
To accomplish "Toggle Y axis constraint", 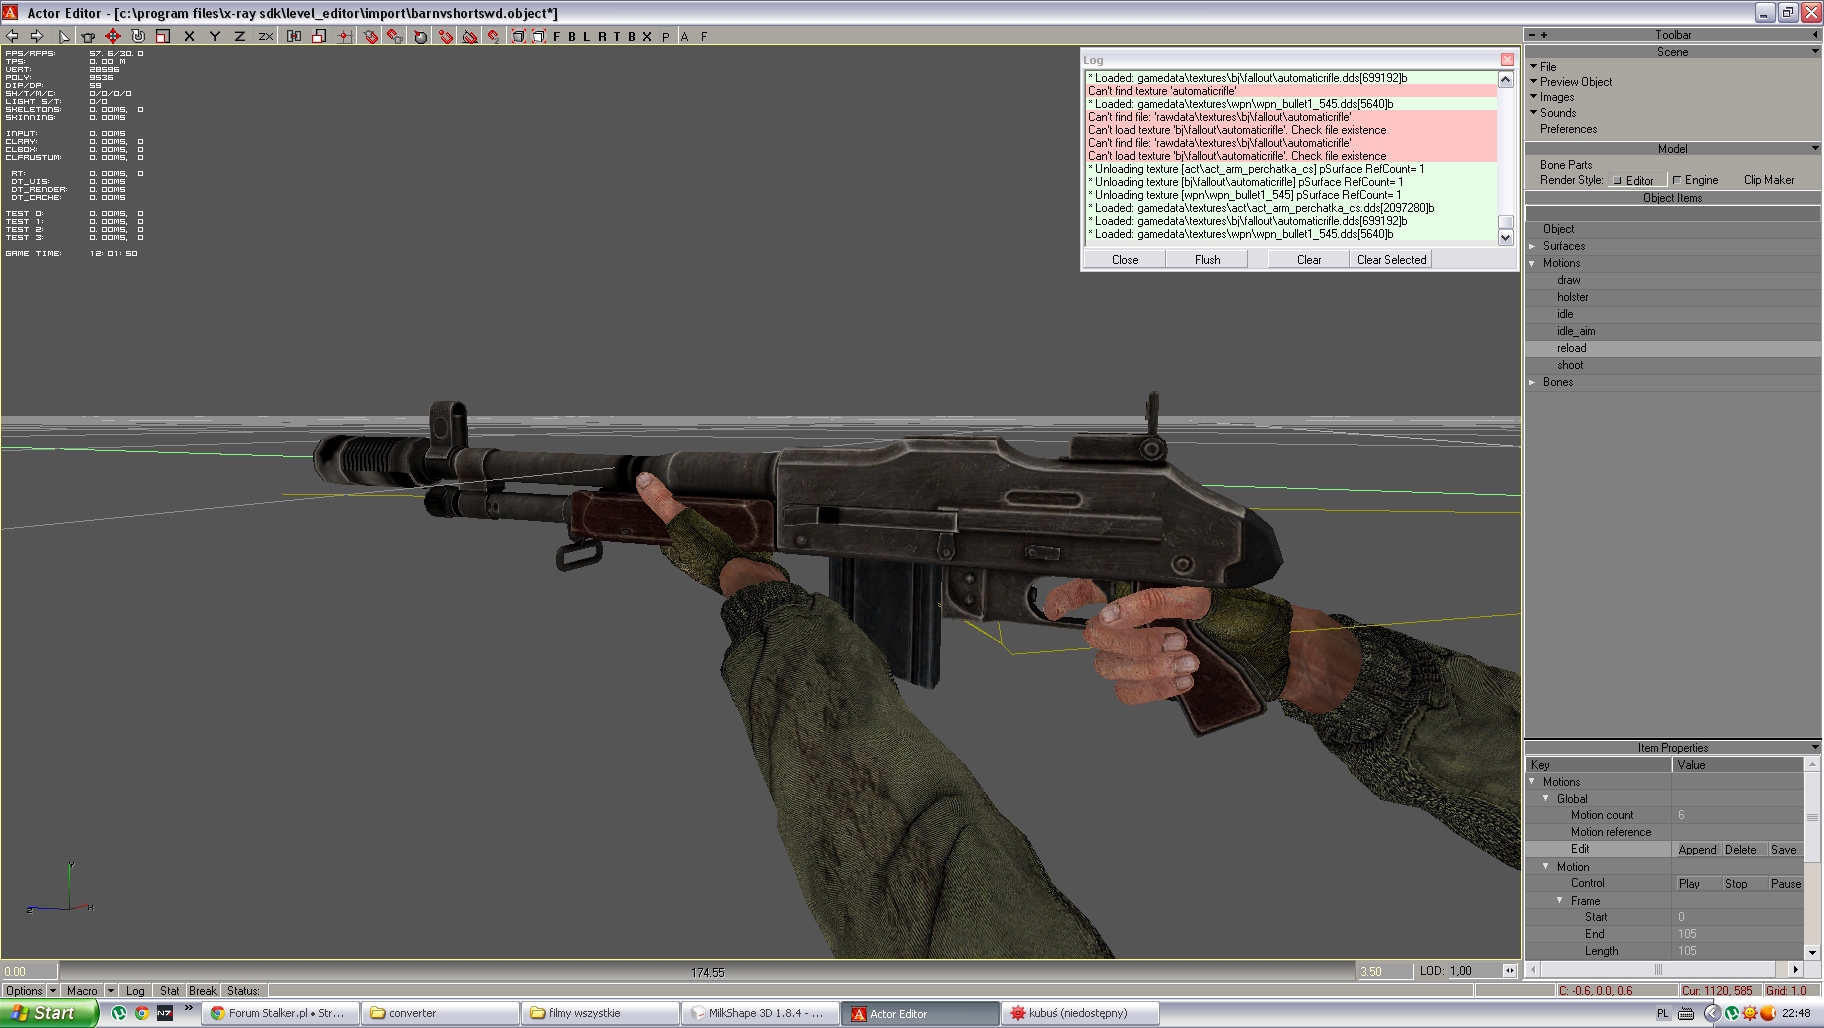I will point(214,36).
